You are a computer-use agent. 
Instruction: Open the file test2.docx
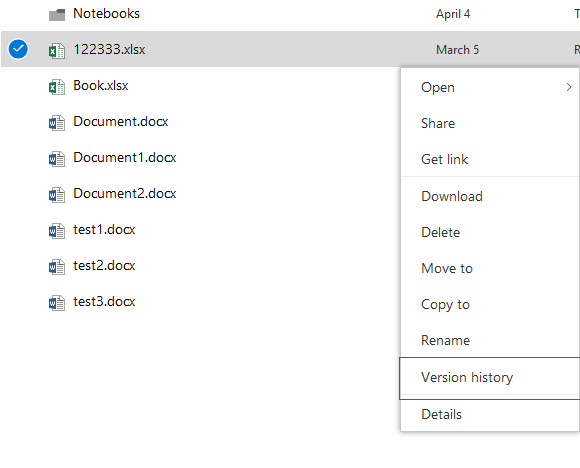104,265
